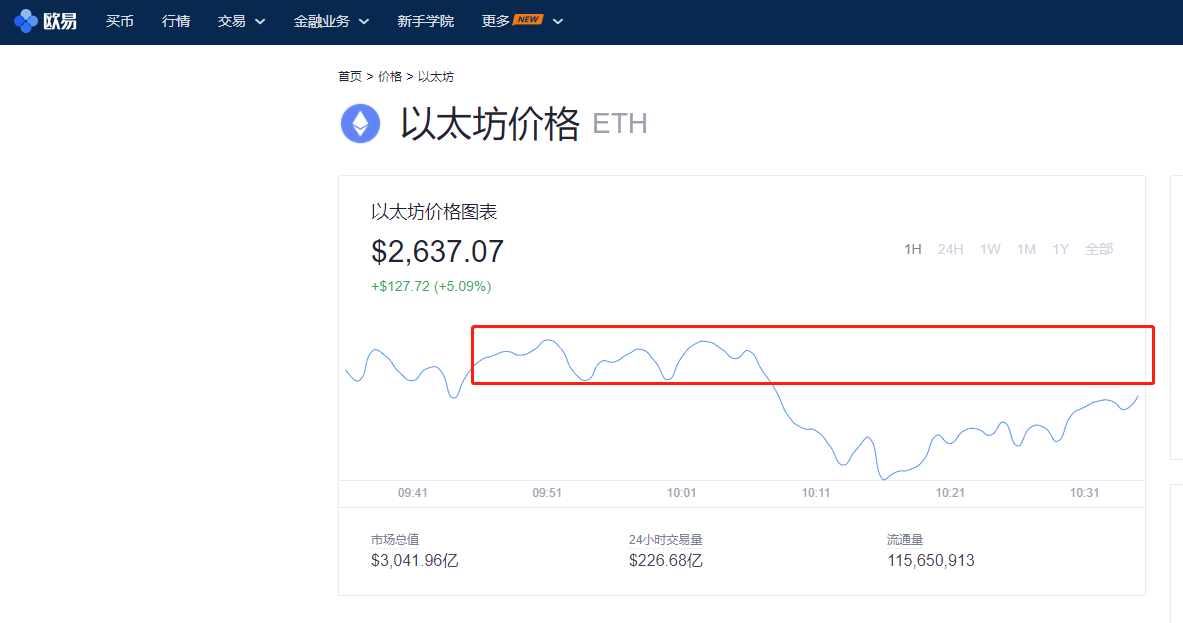
Task: Expand the 交易 dropdown menu
Action: click(x=241, y=21)
